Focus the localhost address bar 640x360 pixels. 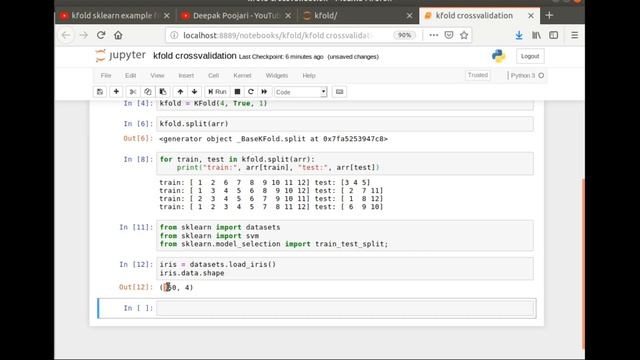(278, 36)
